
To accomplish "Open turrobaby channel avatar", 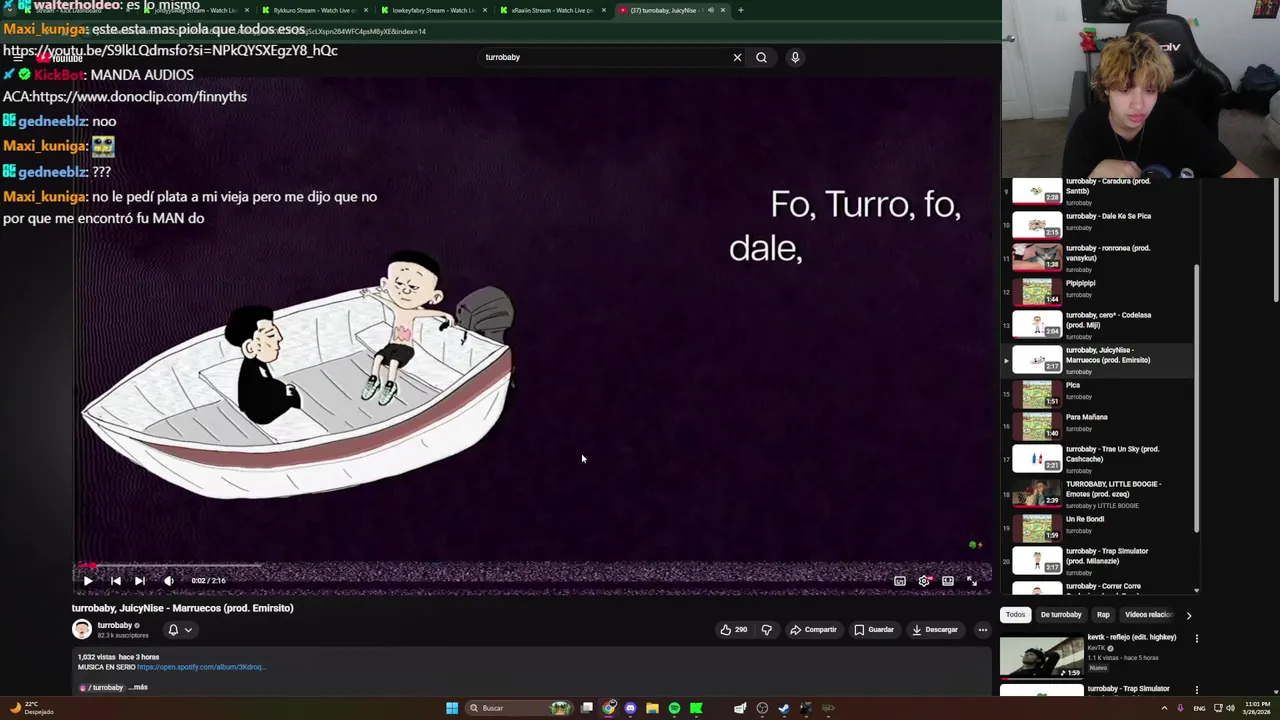I will click(82, 629).
